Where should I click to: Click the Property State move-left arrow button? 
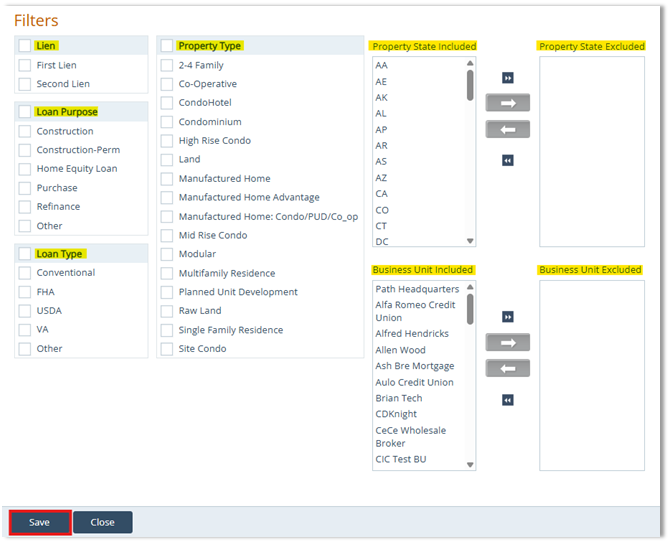pos(507,130)
